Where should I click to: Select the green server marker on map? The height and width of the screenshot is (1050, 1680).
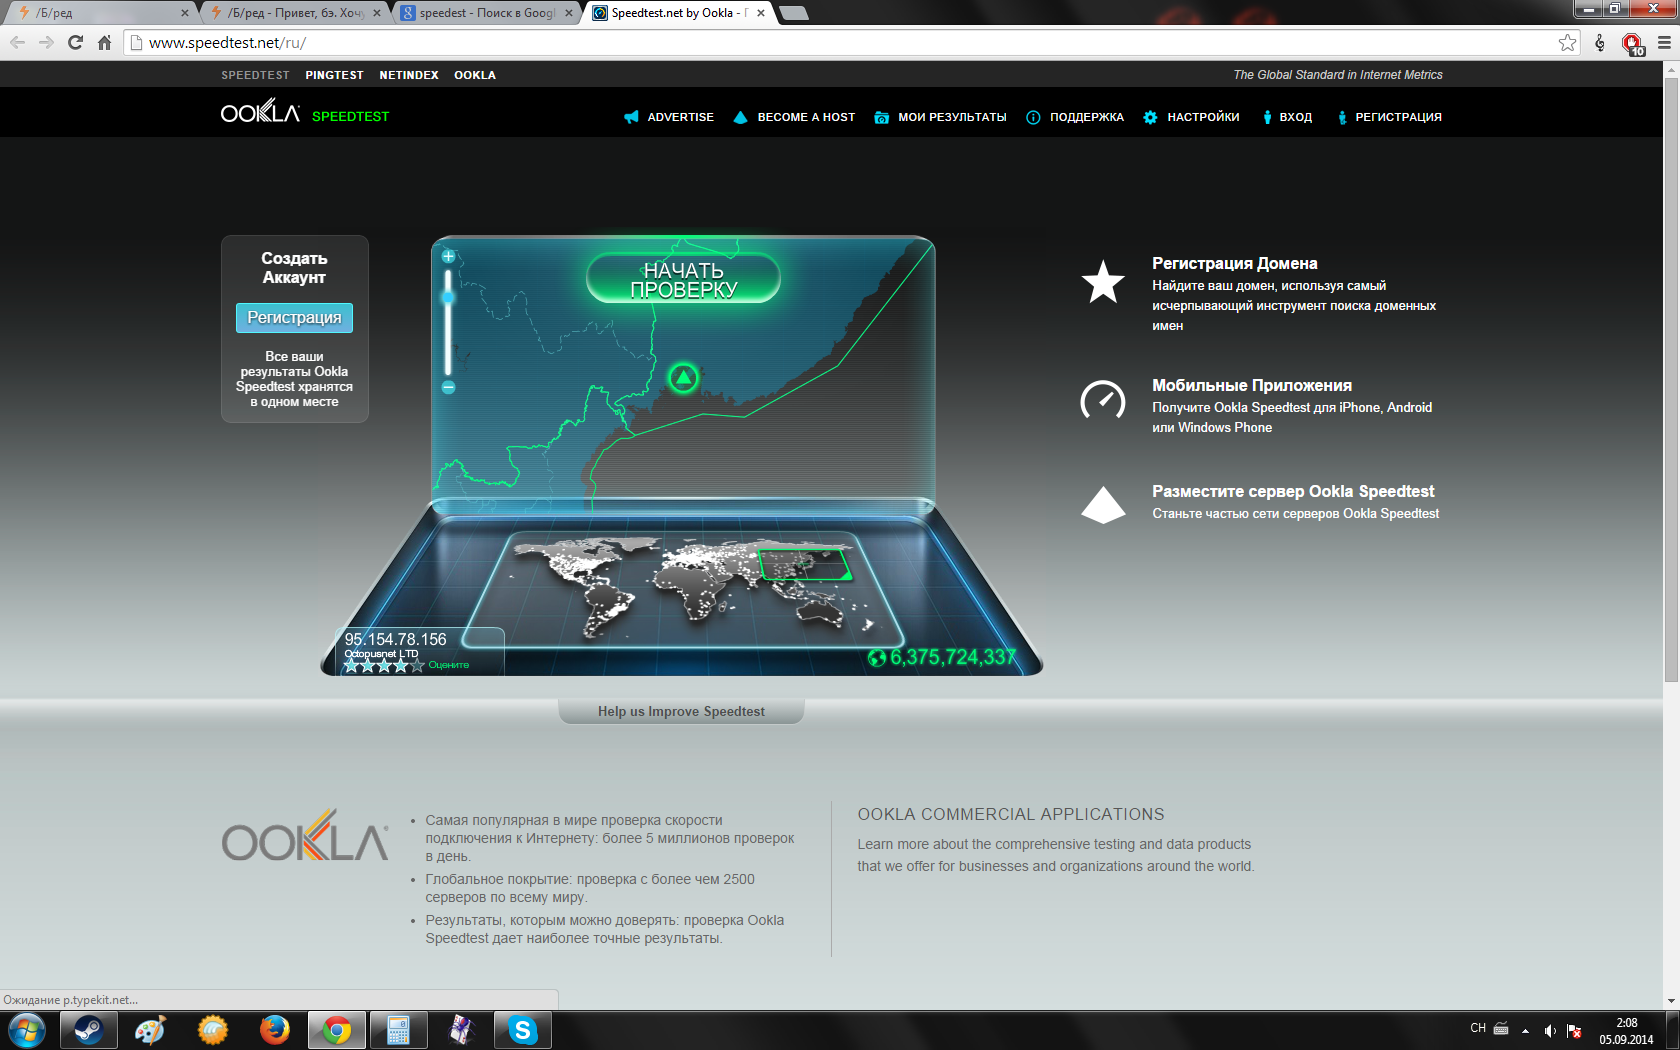683,378
